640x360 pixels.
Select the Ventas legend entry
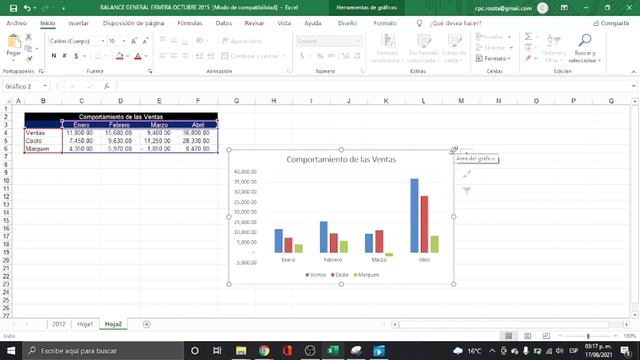click(x=316, y=275)
